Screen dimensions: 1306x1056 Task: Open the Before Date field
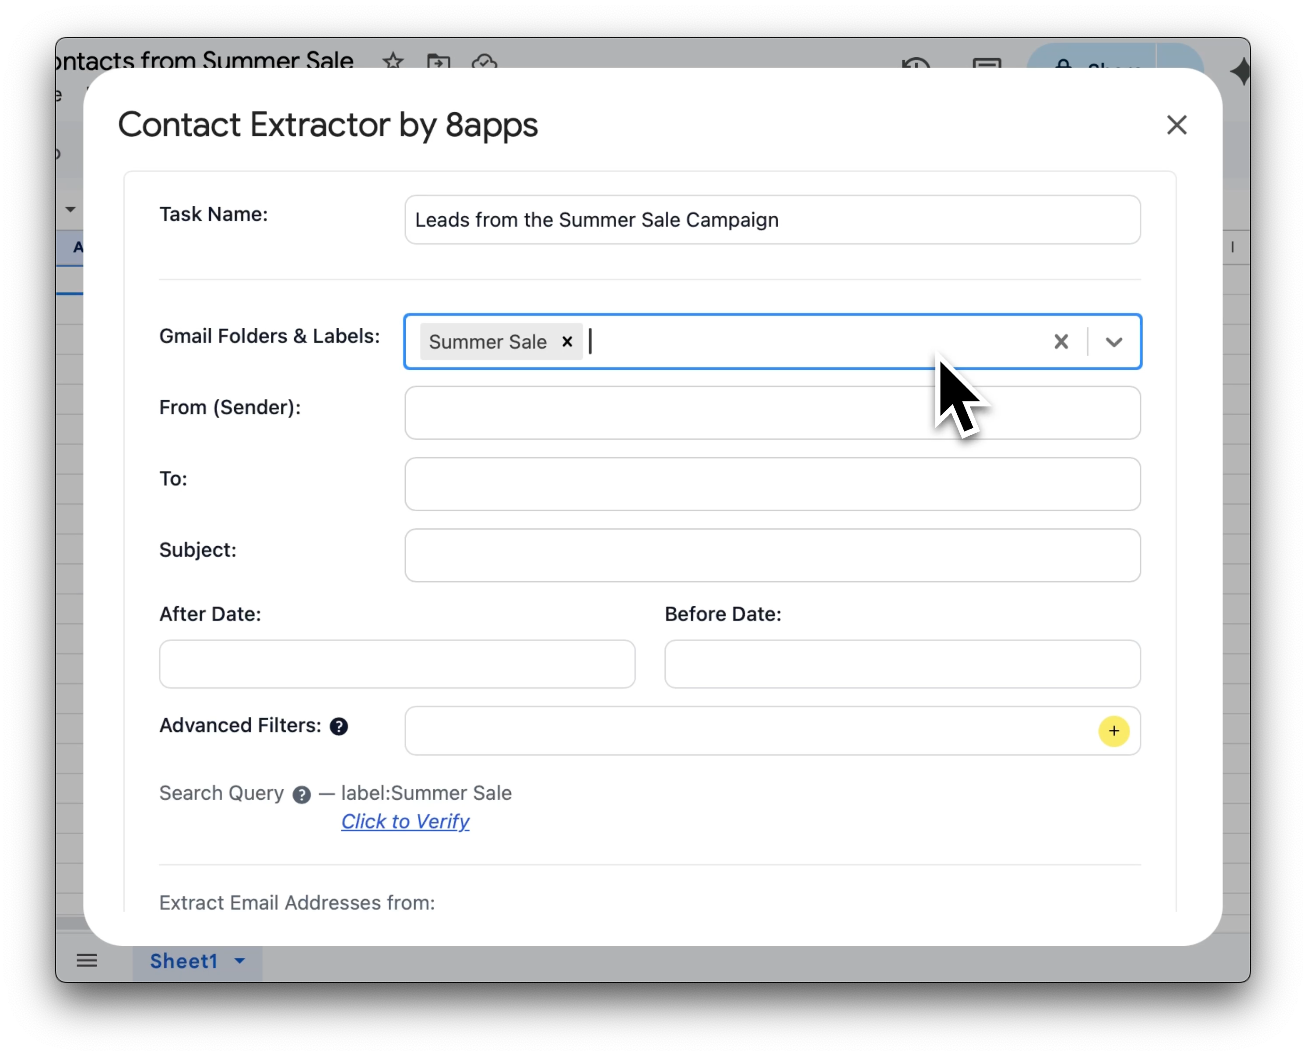901,664
